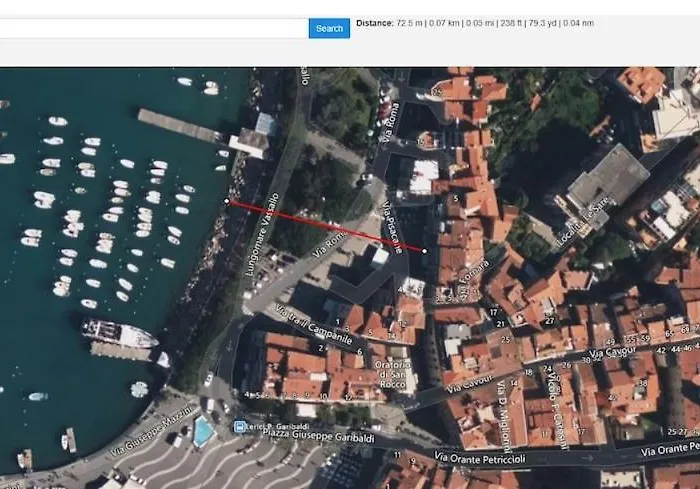
Task: Click the Via Pisacane street label
Action: pos(392,227)
